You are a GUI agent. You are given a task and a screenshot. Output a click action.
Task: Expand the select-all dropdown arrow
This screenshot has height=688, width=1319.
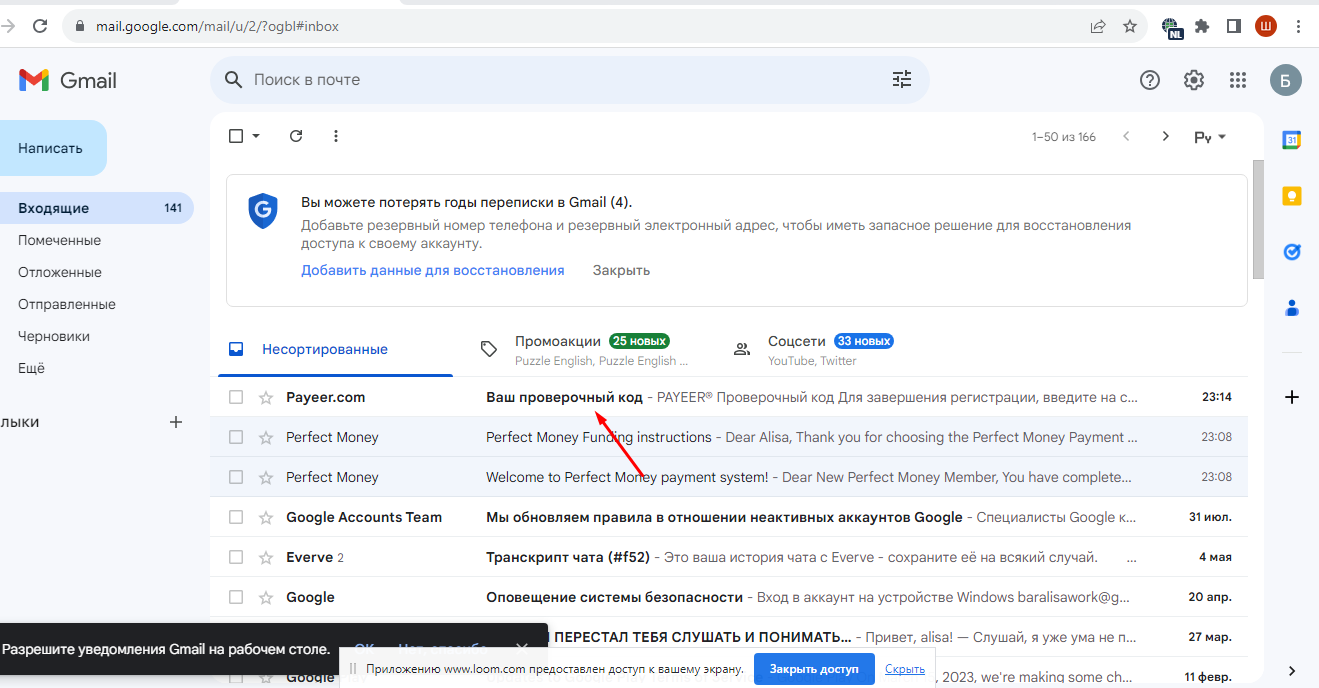point(256,136)
